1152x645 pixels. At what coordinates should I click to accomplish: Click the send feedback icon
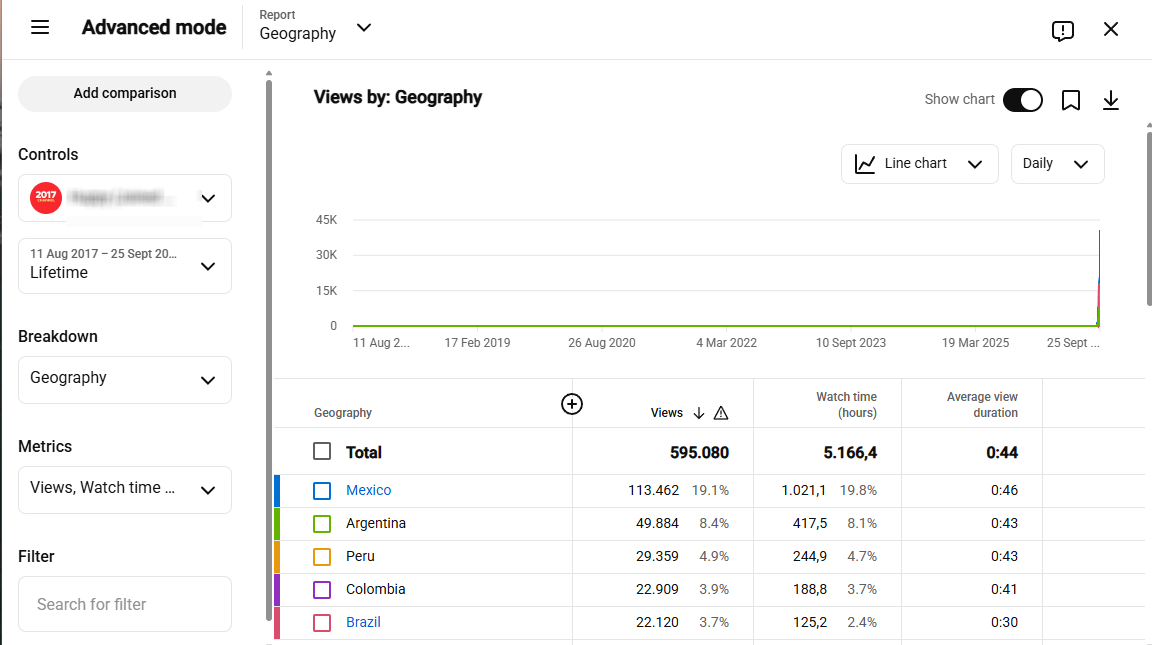[1062, 30]
